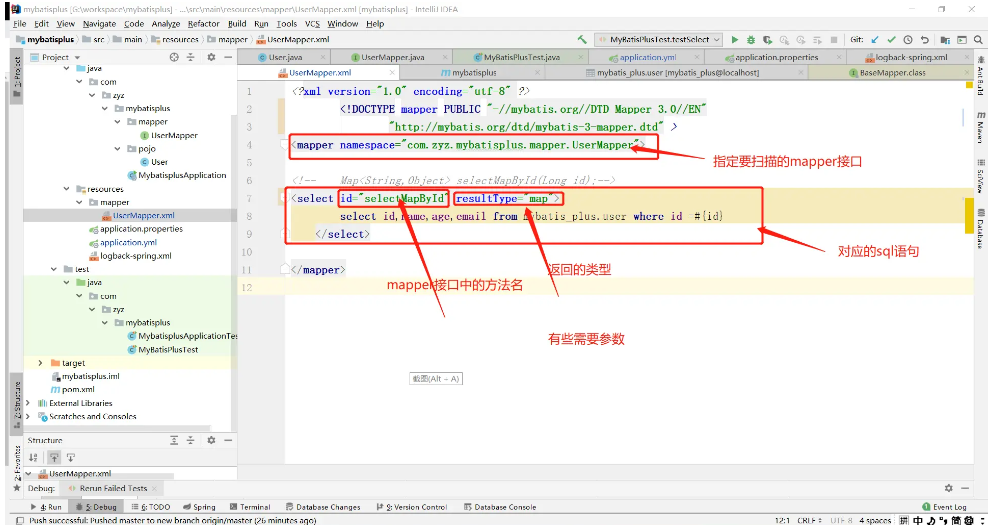This screenshot has height=525, width=988.
Task: Toggle the 1: Project side tool window
Action: [17, 78]
